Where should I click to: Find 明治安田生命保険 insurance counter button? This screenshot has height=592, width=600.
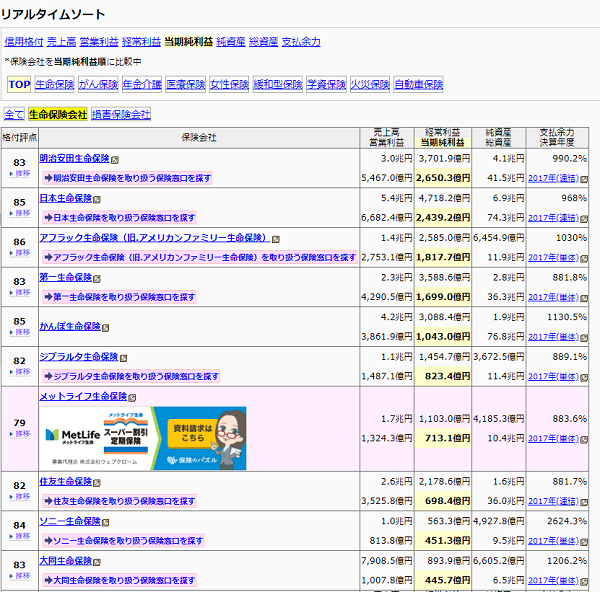point(127,178)
